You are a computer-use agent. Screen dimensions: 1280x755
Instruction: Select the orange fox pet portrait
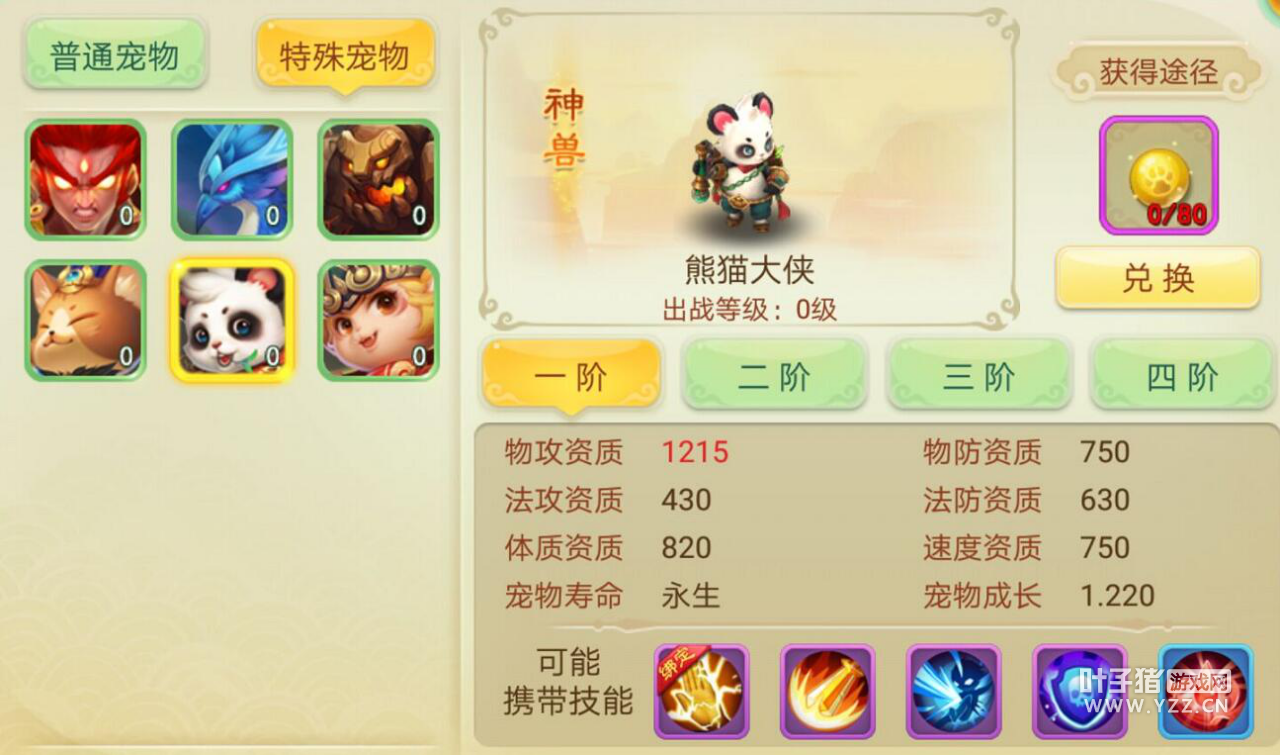pyautogui.click(x=86, y=320)
